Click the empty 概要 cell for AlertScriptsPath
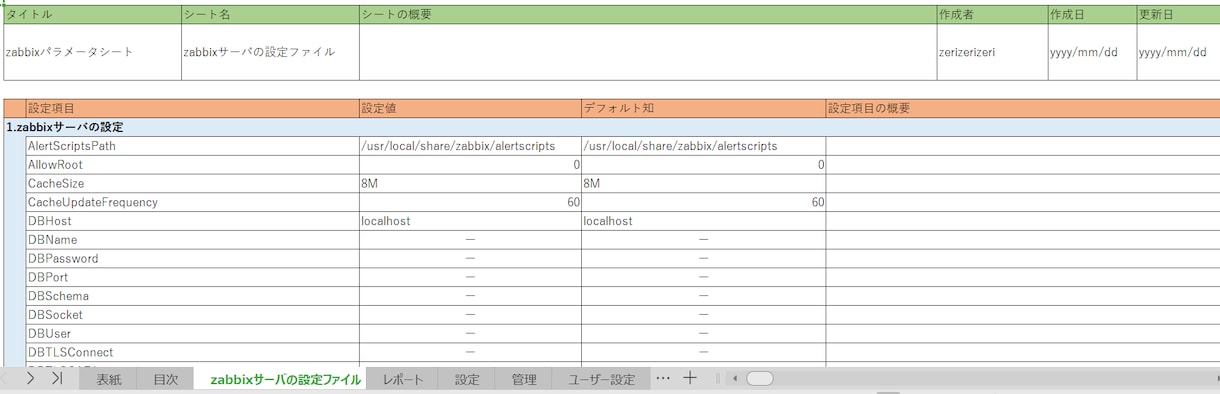Image resolution: width=1220 pixels, height=394 pixels. pyautogui.click(x=1023, y=146)
